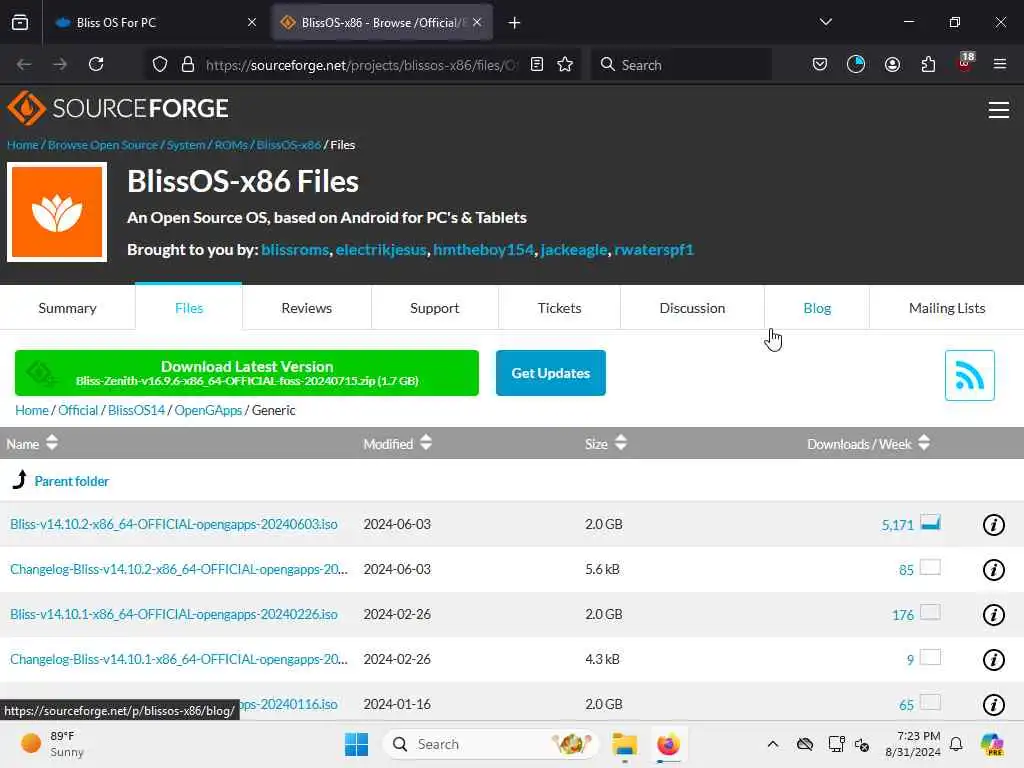The height and width of the screenshot is (768, 1024).
Task: Show hidden system tray icons chevron
Action: click(773, 744)
